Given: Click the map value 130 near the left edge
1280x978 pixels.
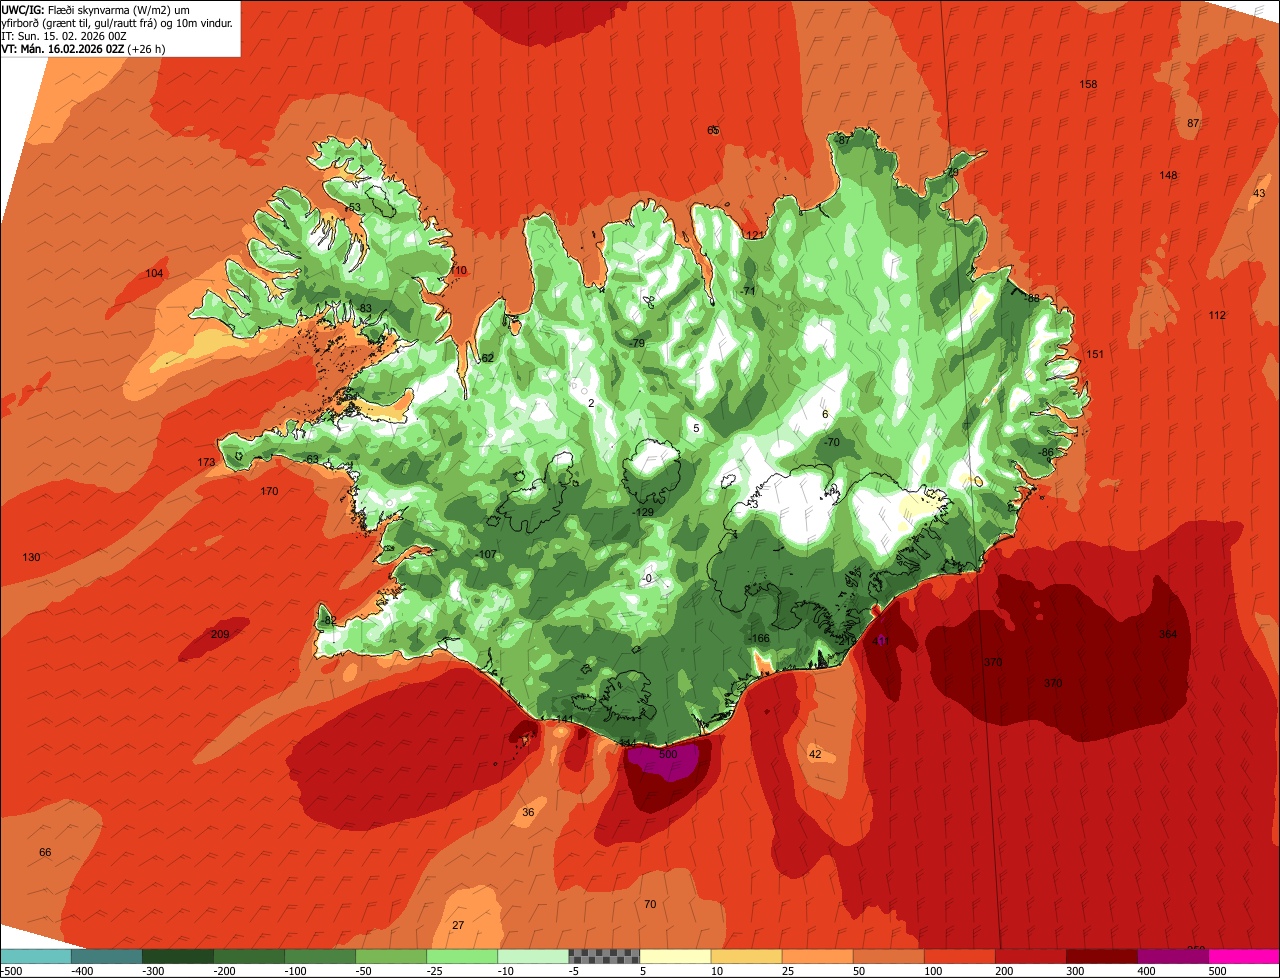Looking at the screenshot, I should (32, 557).
